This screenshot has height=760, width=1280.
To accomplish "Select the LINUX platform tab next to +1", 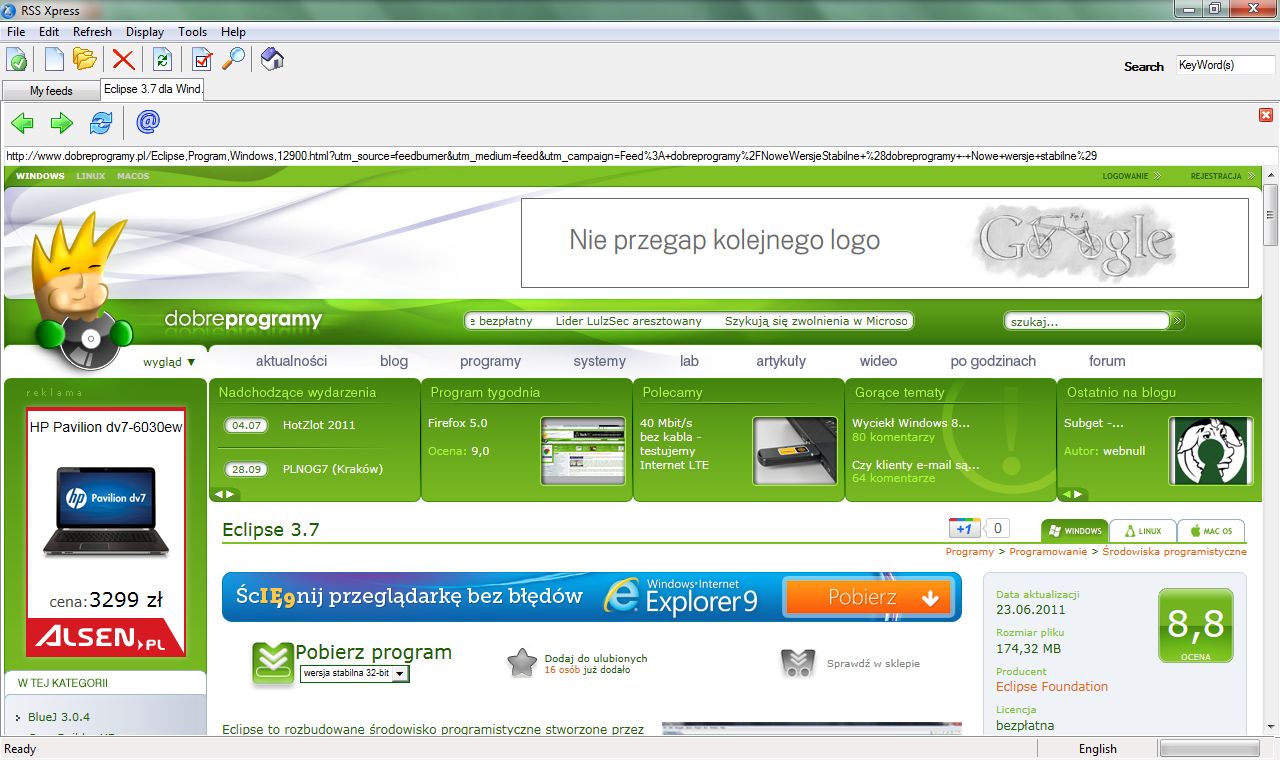I will point(1143,531).
